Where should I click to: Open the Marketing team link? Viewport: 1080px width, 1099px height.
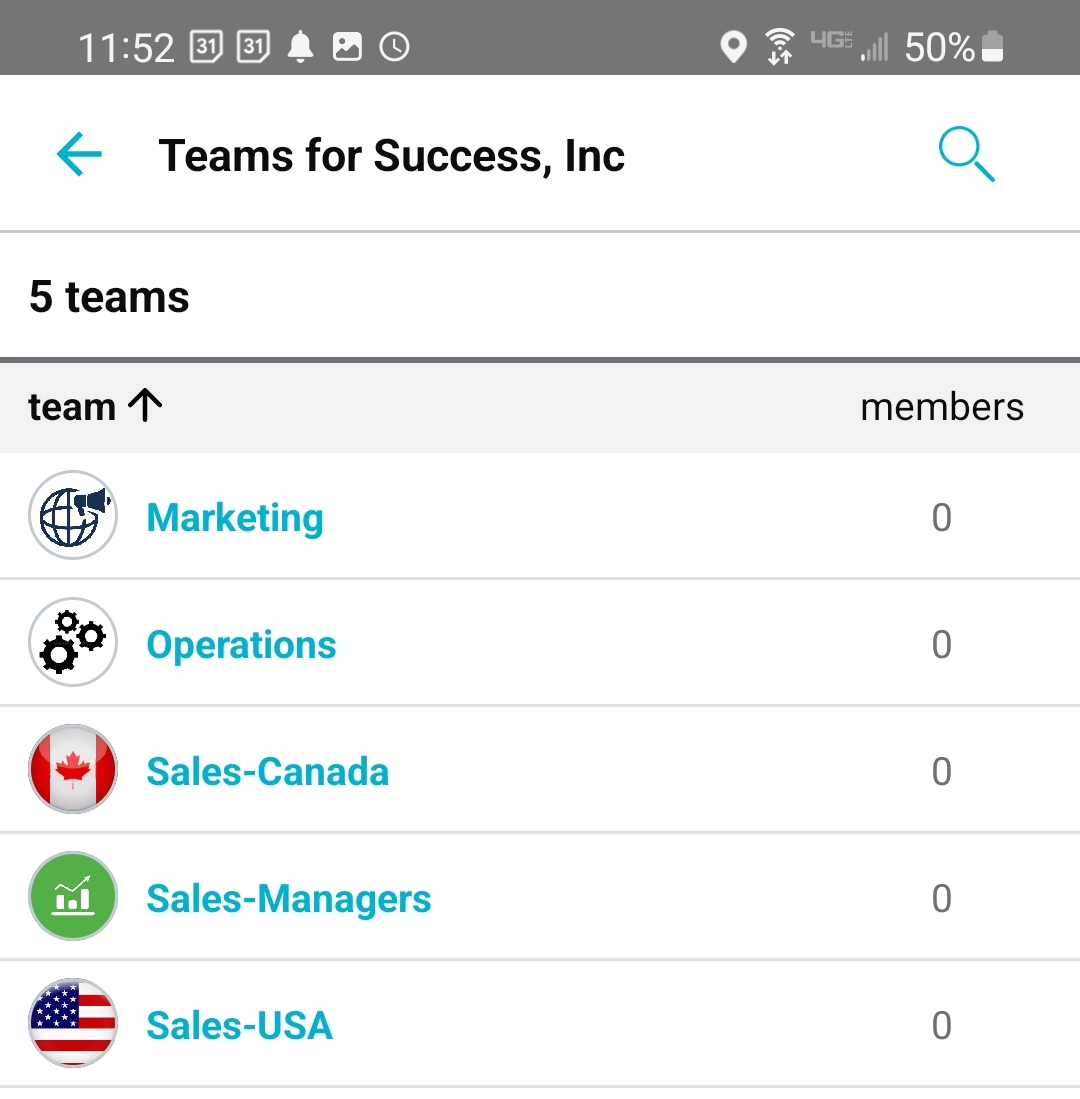coord(235,519)
